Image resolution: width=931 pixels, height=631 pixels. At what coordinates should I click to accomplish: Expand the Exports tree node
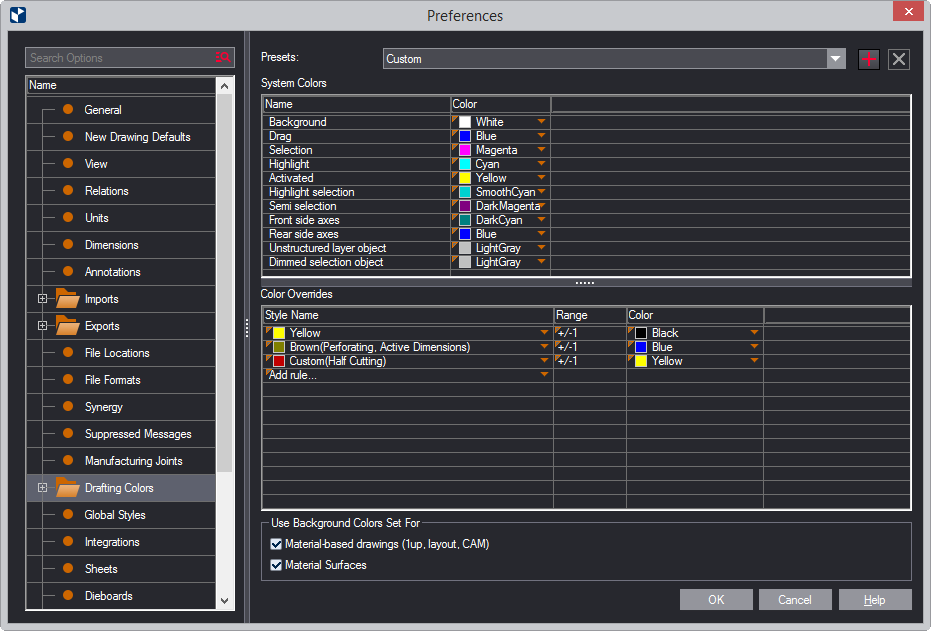click(42, 325)
